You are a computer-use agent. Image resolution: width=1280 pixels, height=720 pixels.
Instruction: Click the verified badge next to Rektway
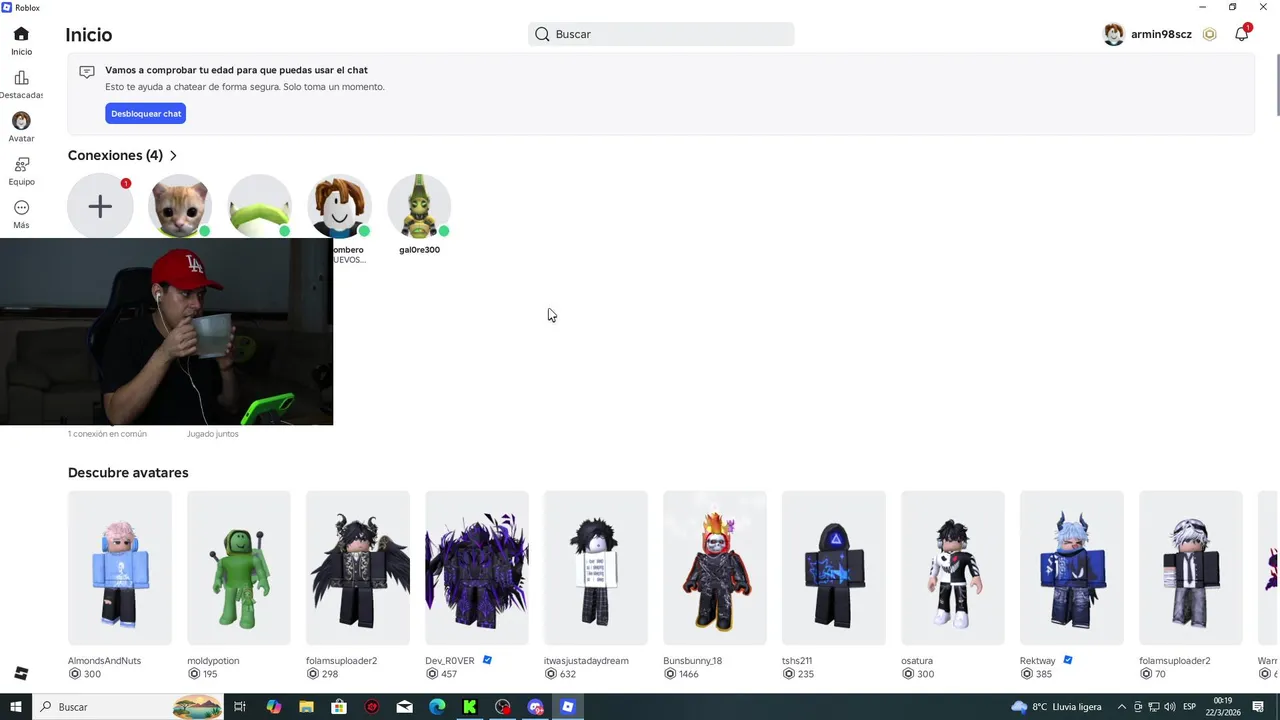tap(1068, 660)
